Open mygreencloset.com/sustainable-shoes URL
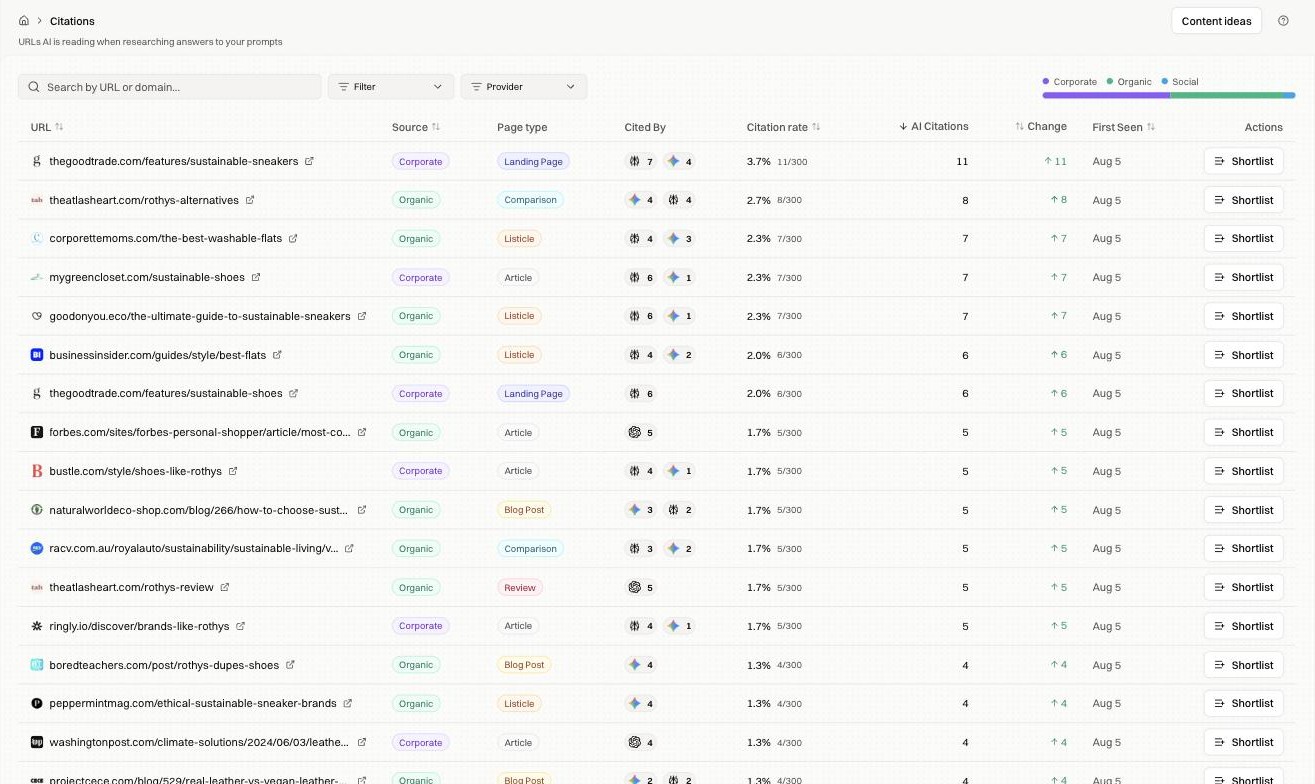This screenshot has height=784, width=1315. point(147,277)
